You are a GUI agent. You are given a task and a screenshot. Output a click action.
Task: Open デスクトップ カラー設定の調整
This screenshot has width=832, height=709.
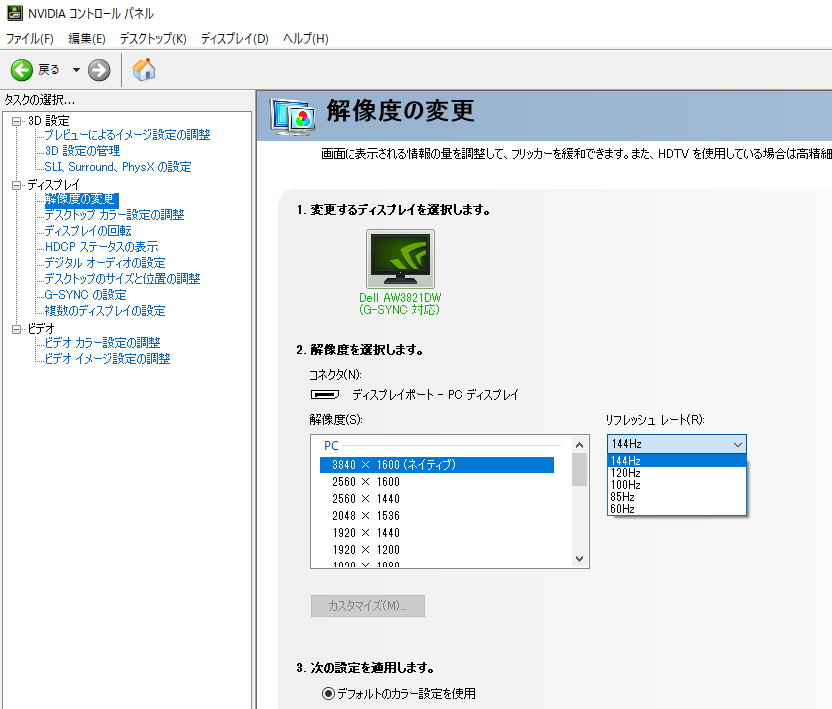114,215
